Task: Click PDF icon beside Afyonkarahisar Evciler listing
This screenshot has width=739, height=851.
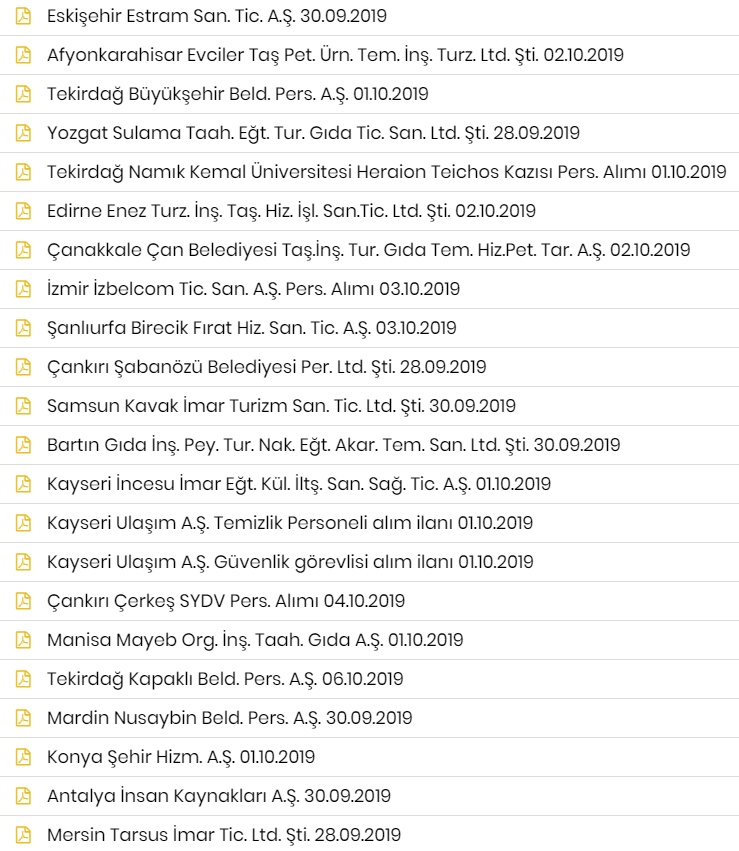Action: coord(23,55)
